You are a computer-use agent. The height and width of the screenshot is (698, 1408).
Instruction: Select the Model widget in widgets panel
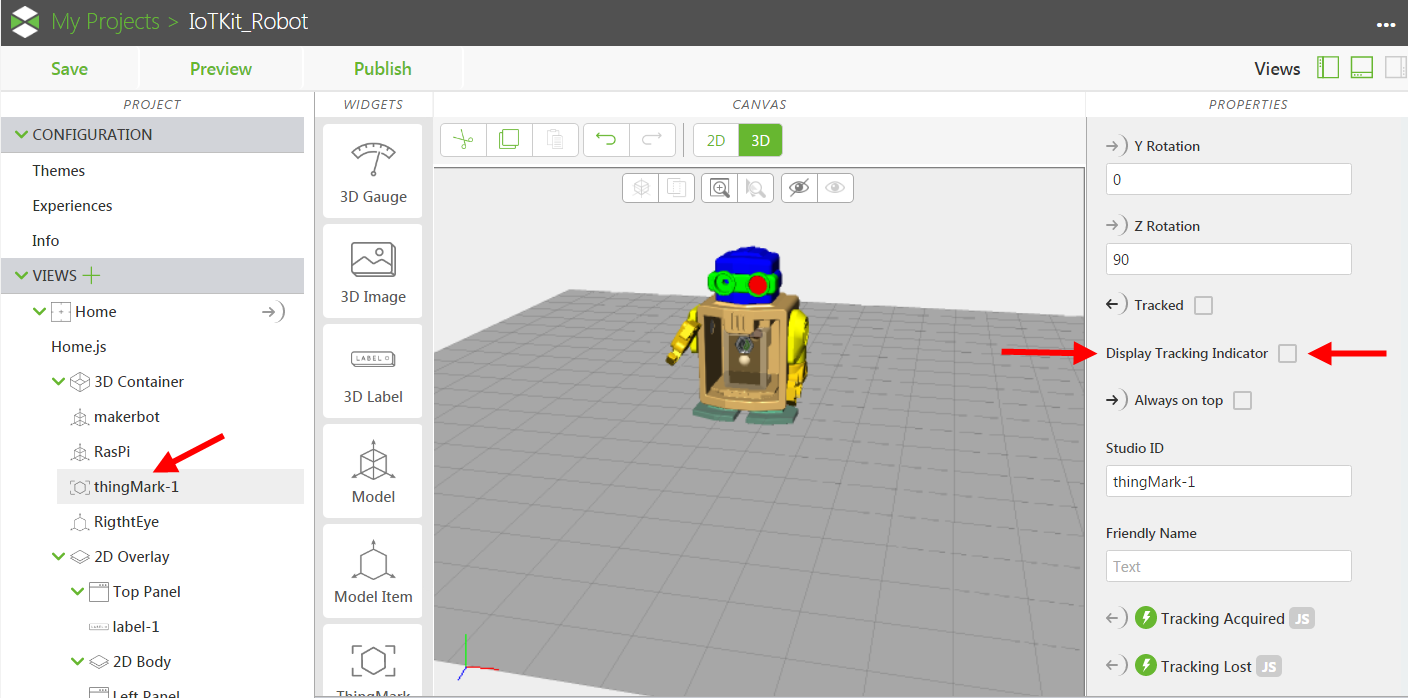coord(372,470)
